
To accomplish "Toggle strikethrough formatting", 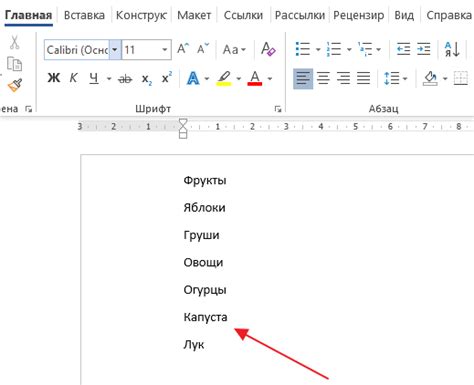I will point(125,79).
